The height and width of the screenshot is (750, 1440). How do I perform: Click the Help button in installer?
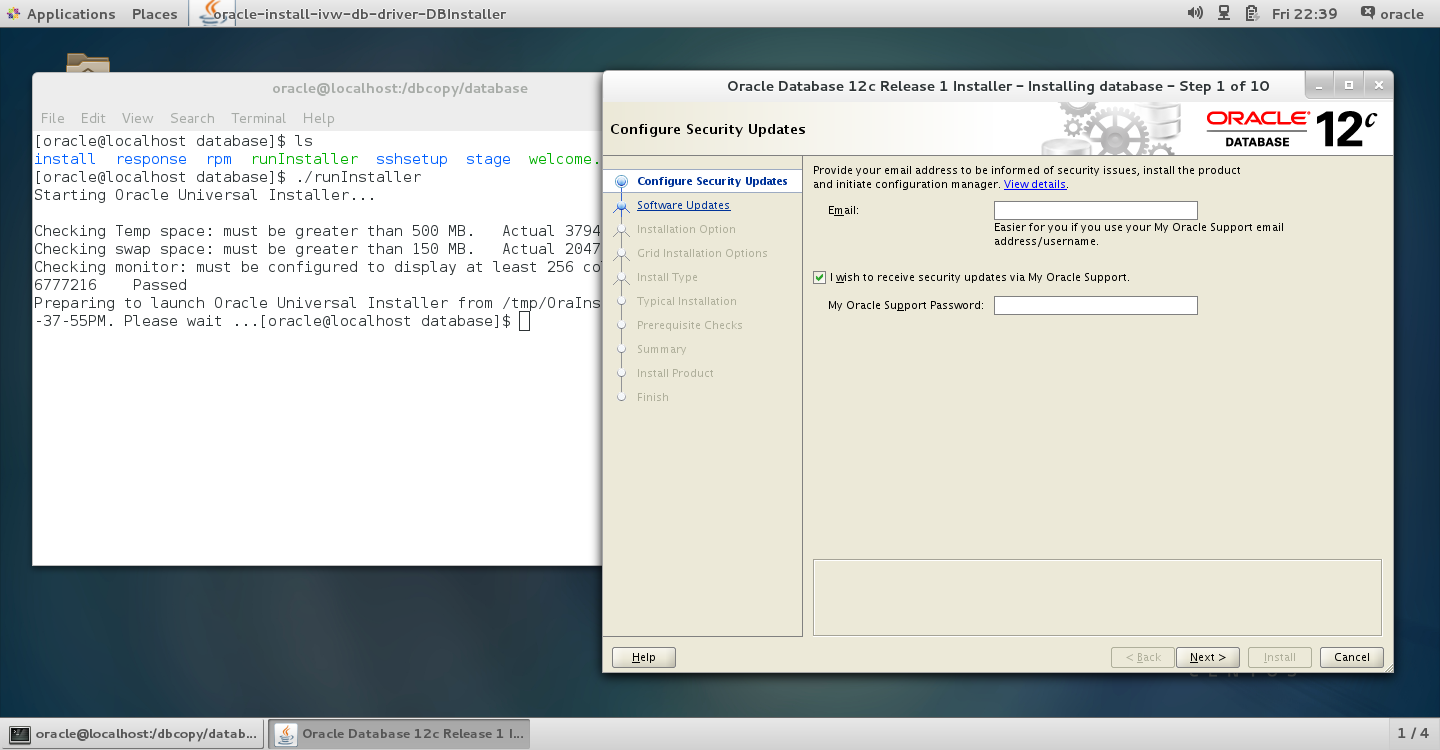pyautogui.click(x=644, y=657)
